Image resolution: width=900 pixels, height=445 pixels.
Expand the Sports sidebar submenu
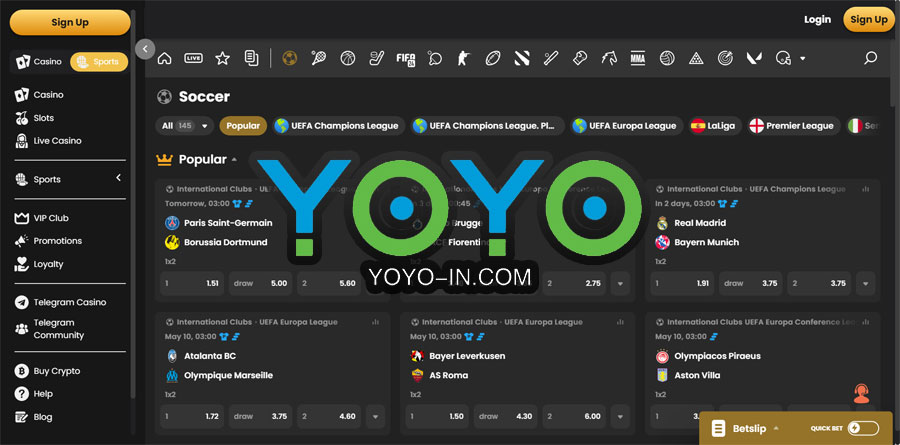pyautogui.click(x=119, y=178)
